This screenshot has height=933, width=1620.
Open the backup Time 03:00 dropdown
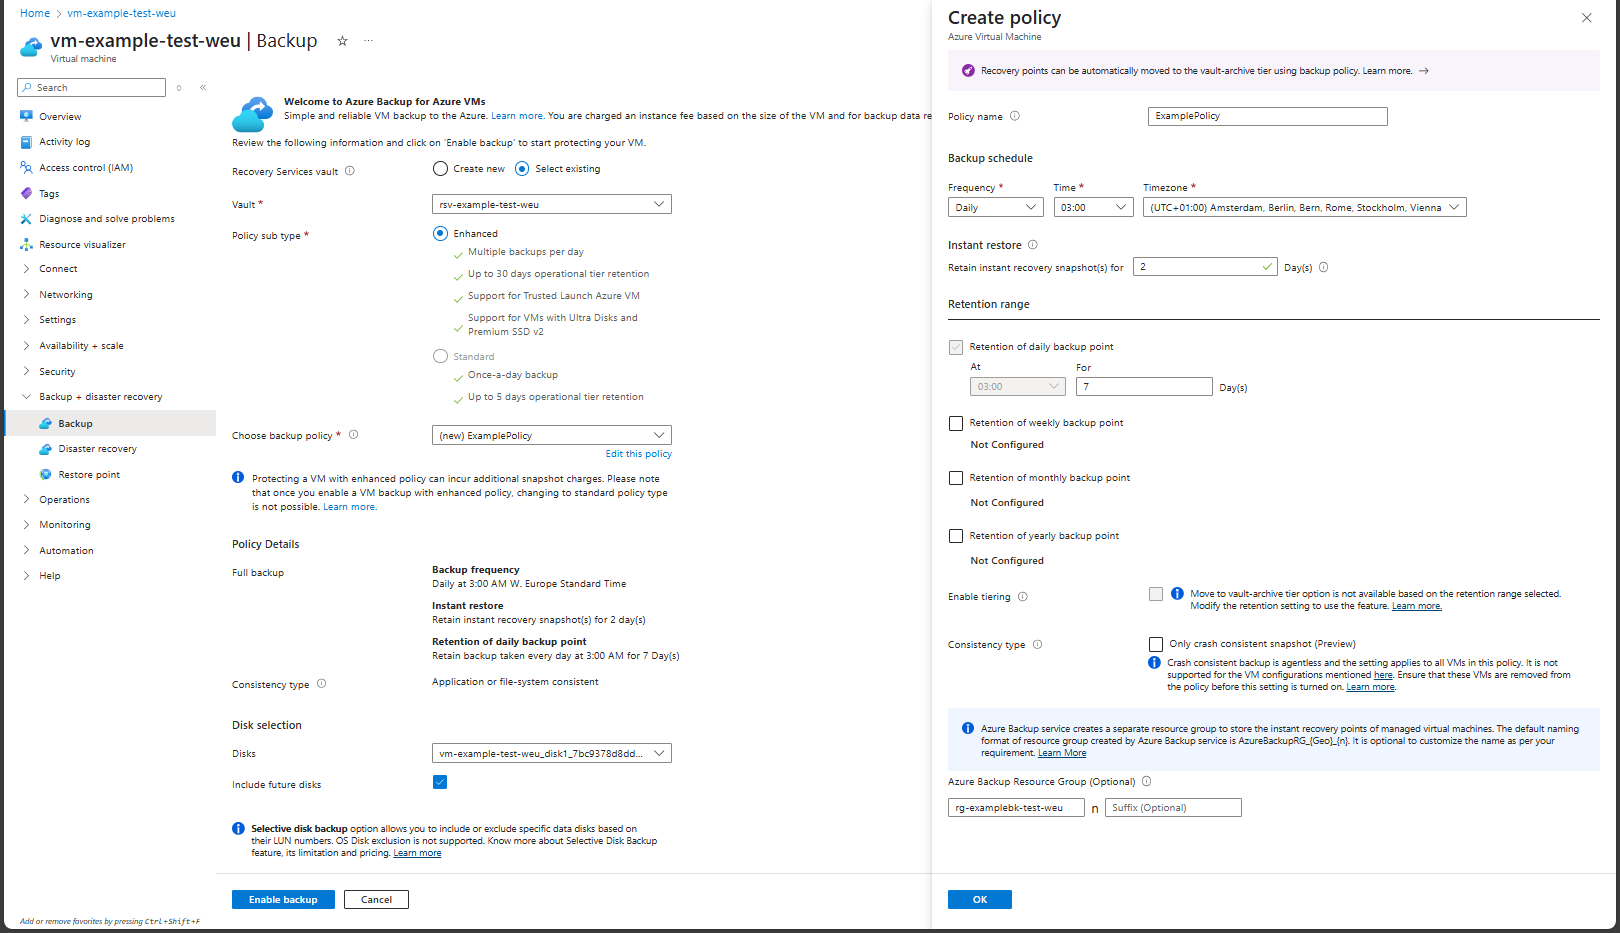1094,207
